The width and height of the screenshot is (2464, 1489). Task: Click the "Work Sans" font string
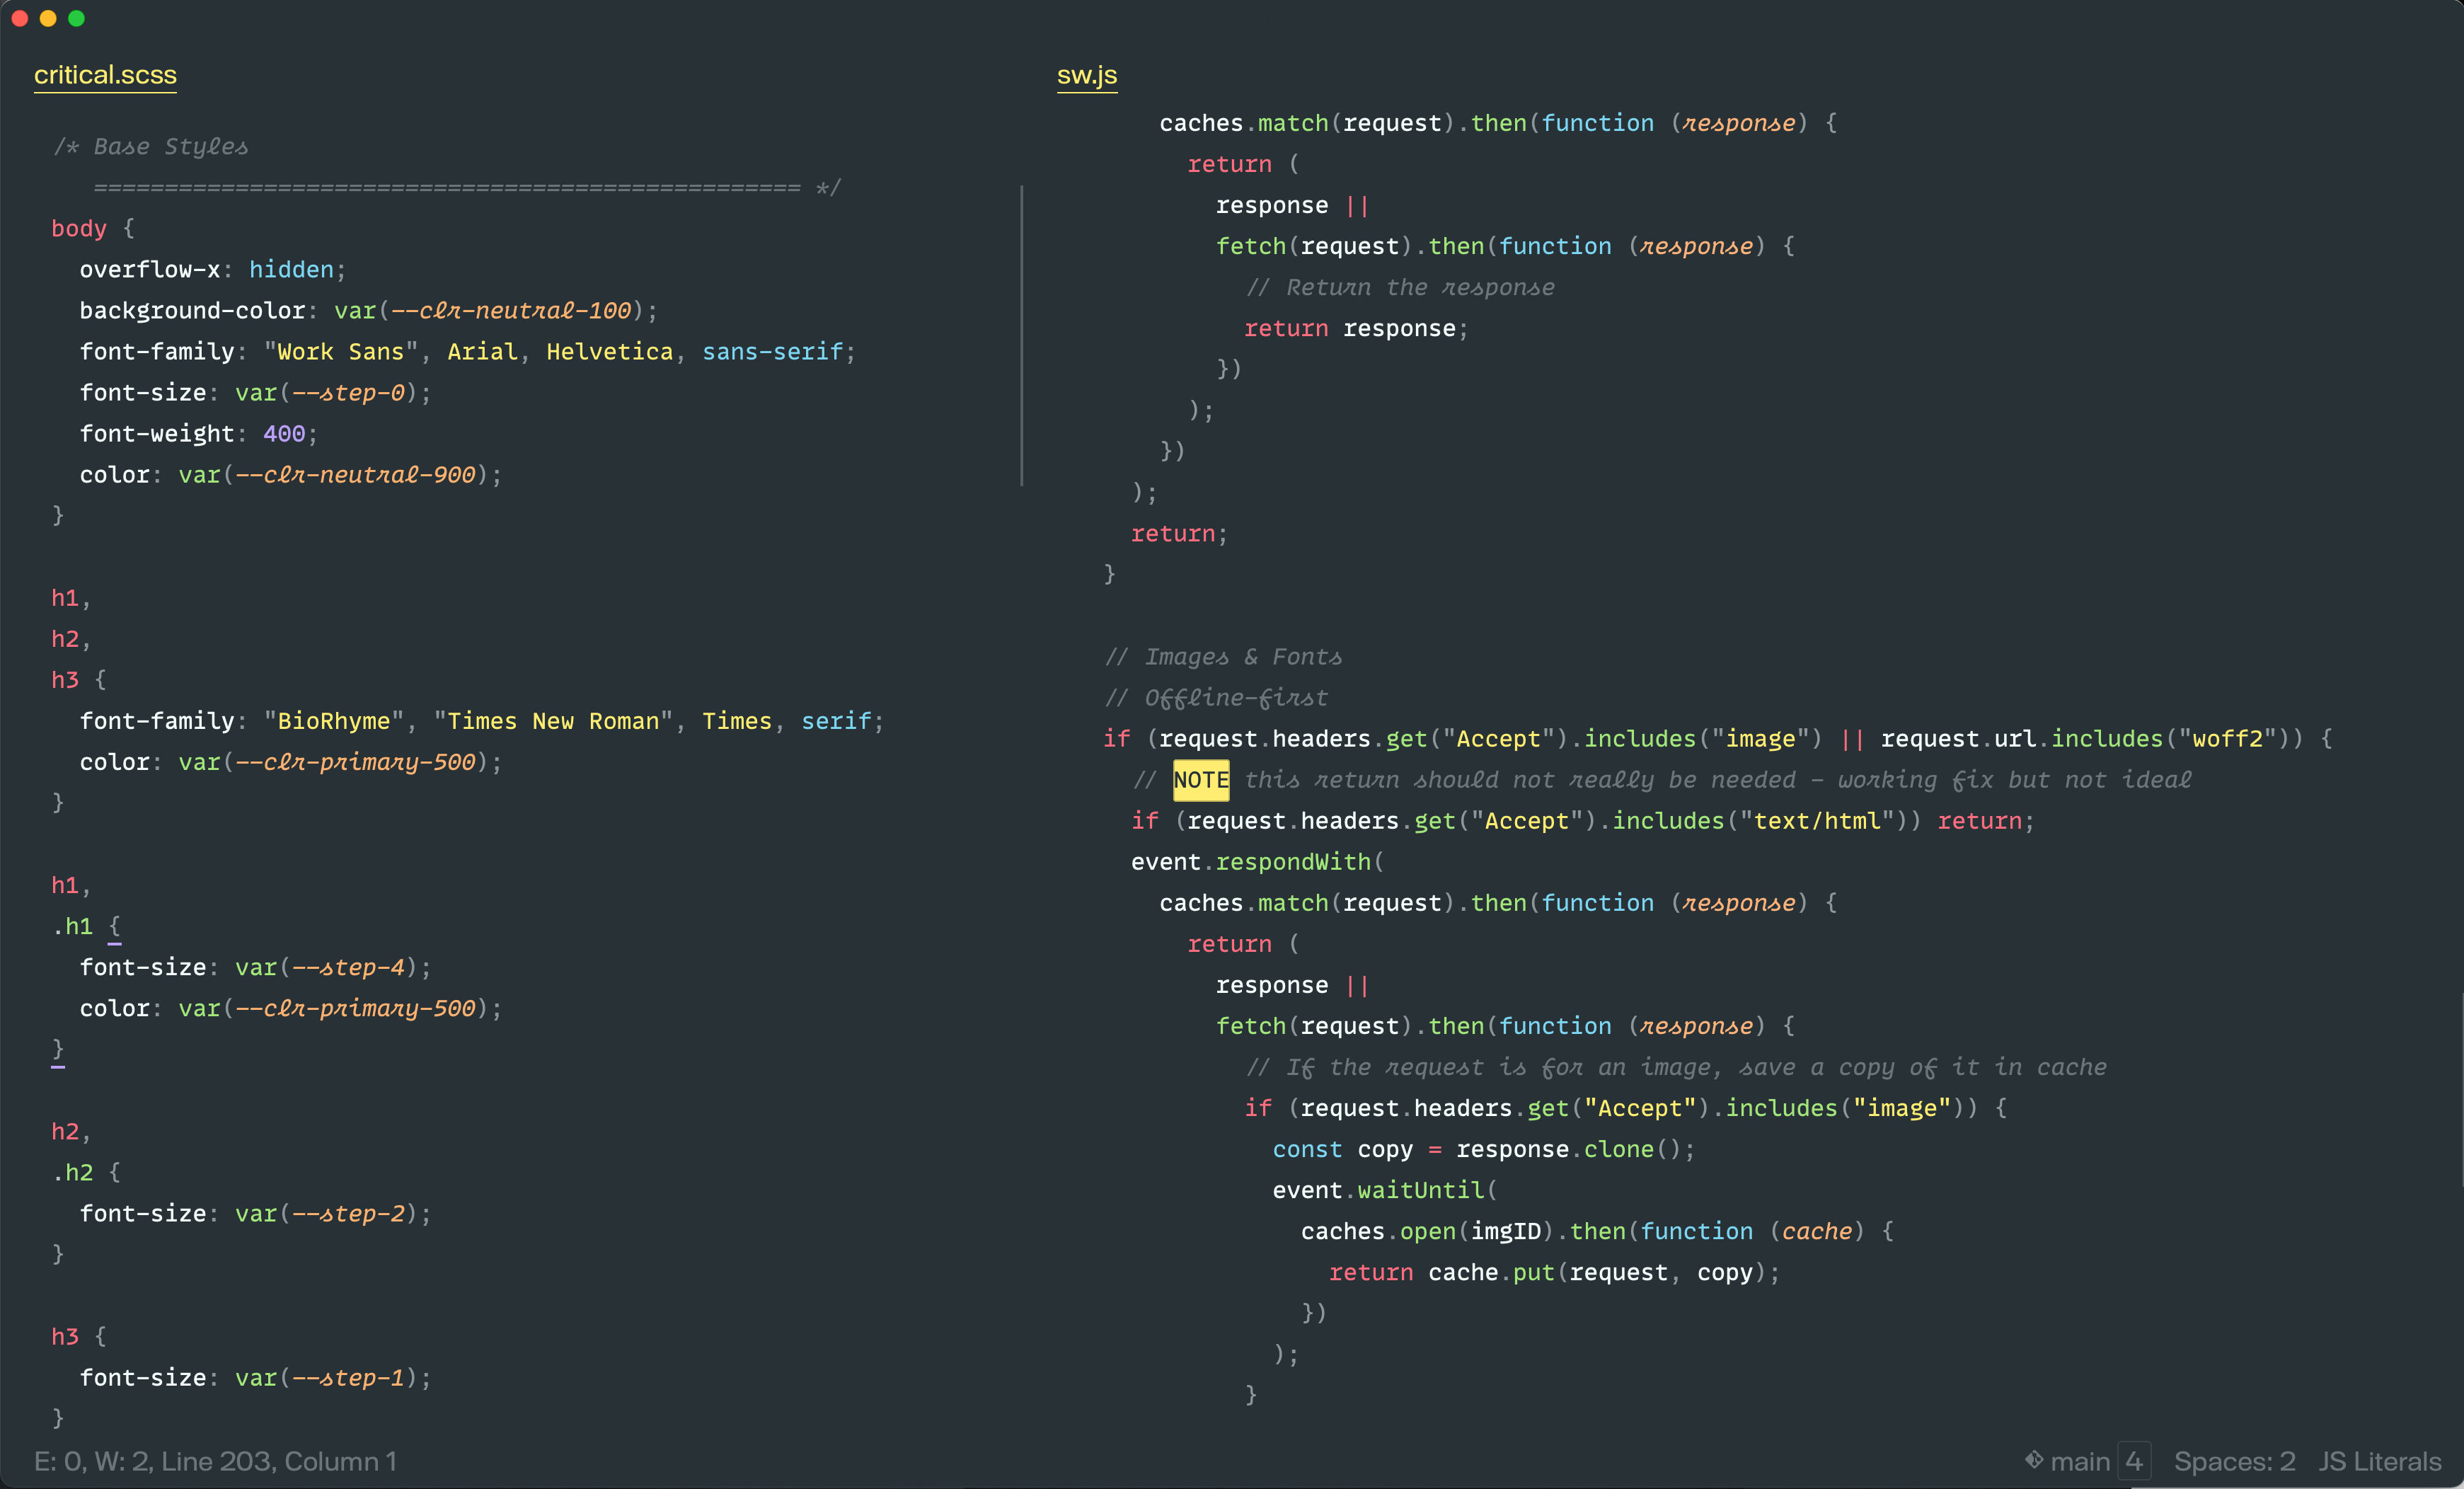[x=341, y=351]
